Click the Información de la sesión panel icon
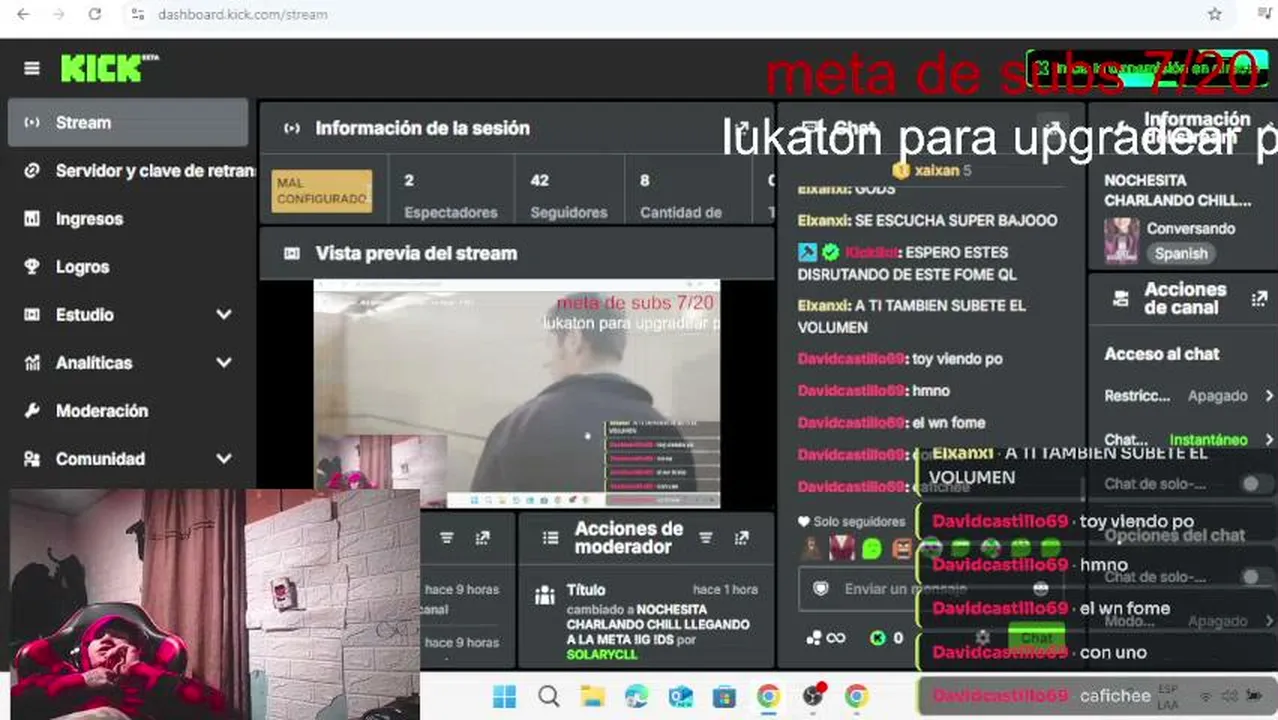 click(292, 128)
